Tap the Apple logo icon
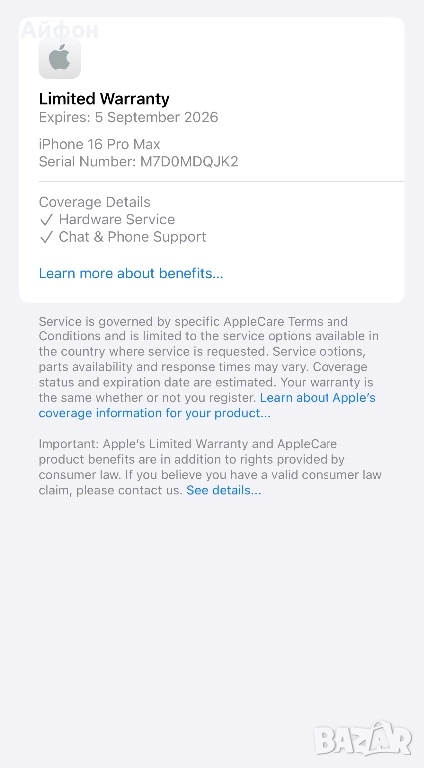Image resolution: width=424 pixels, height=768 pixels. 60,58
